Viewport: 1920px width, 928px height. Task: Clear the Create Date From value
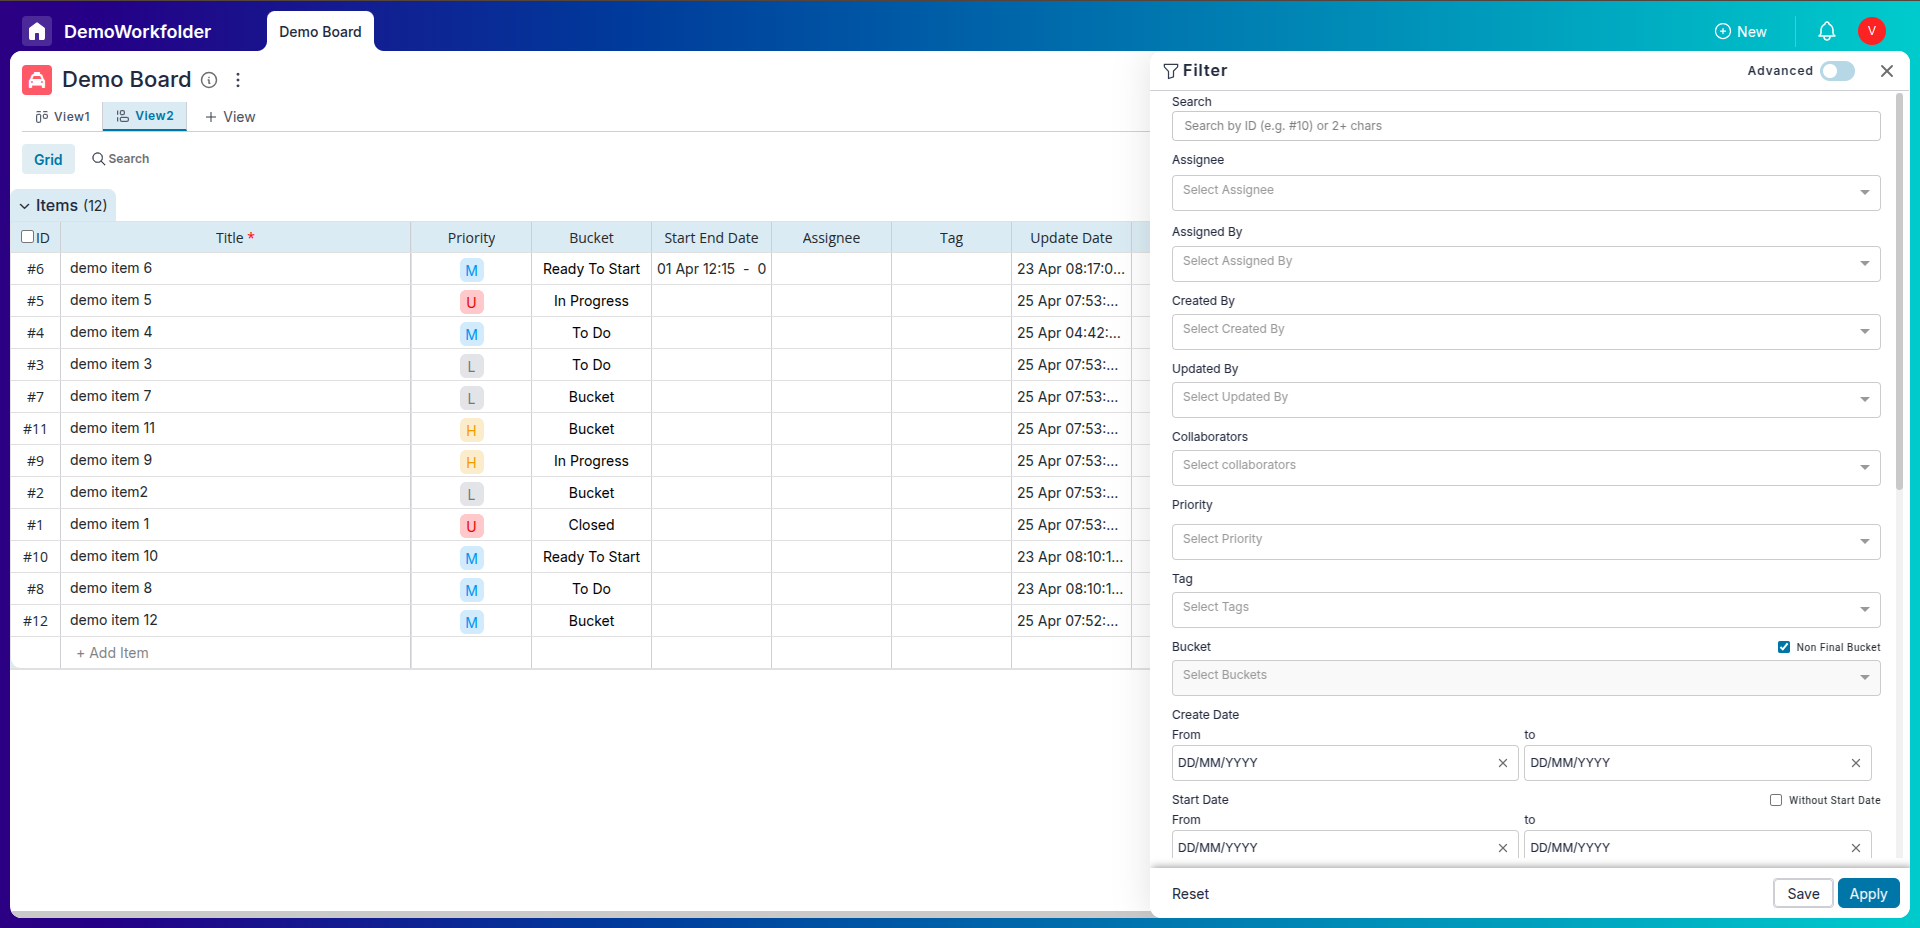pos(1503,763)
